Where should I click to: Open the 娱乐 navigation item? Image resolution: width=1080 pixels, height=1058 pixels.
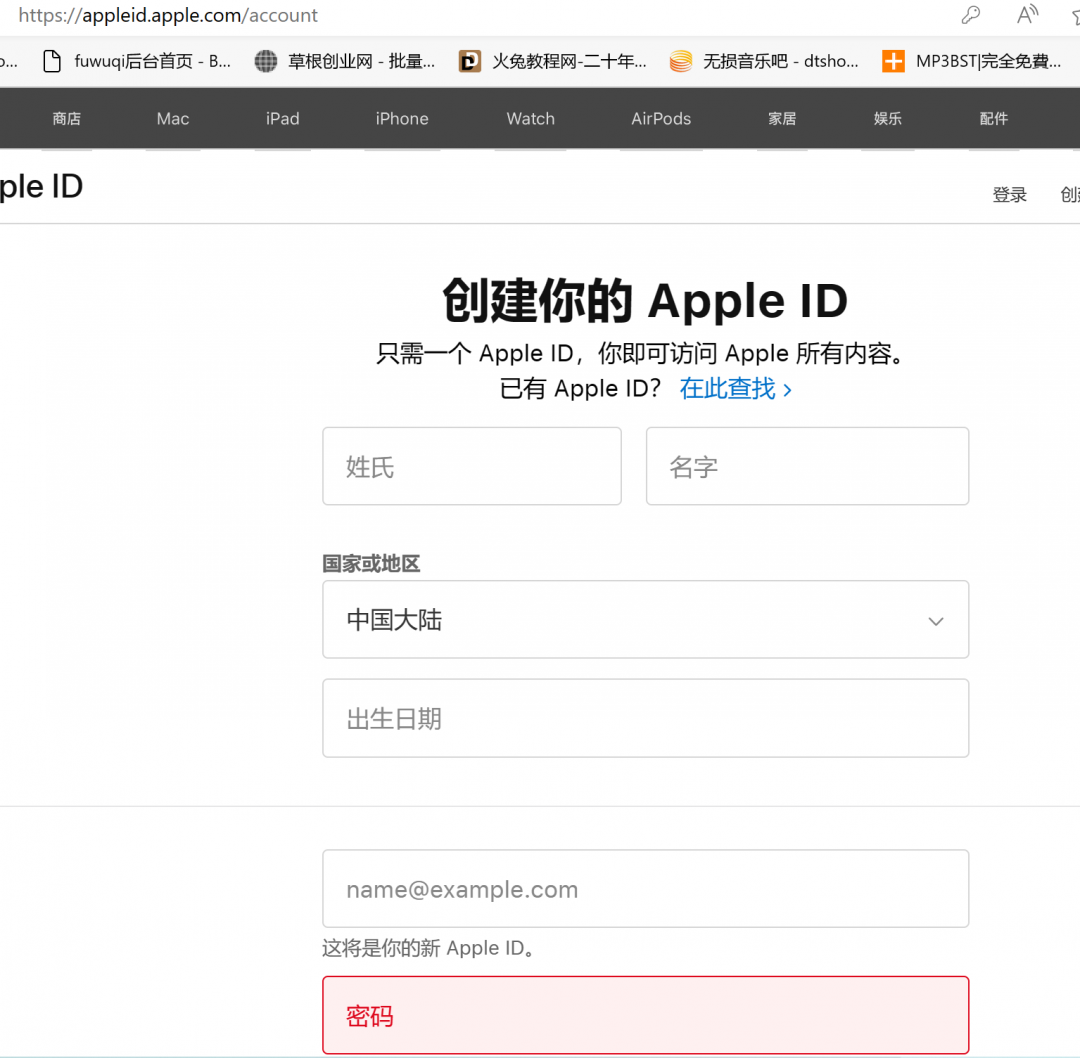pos(888,118)
